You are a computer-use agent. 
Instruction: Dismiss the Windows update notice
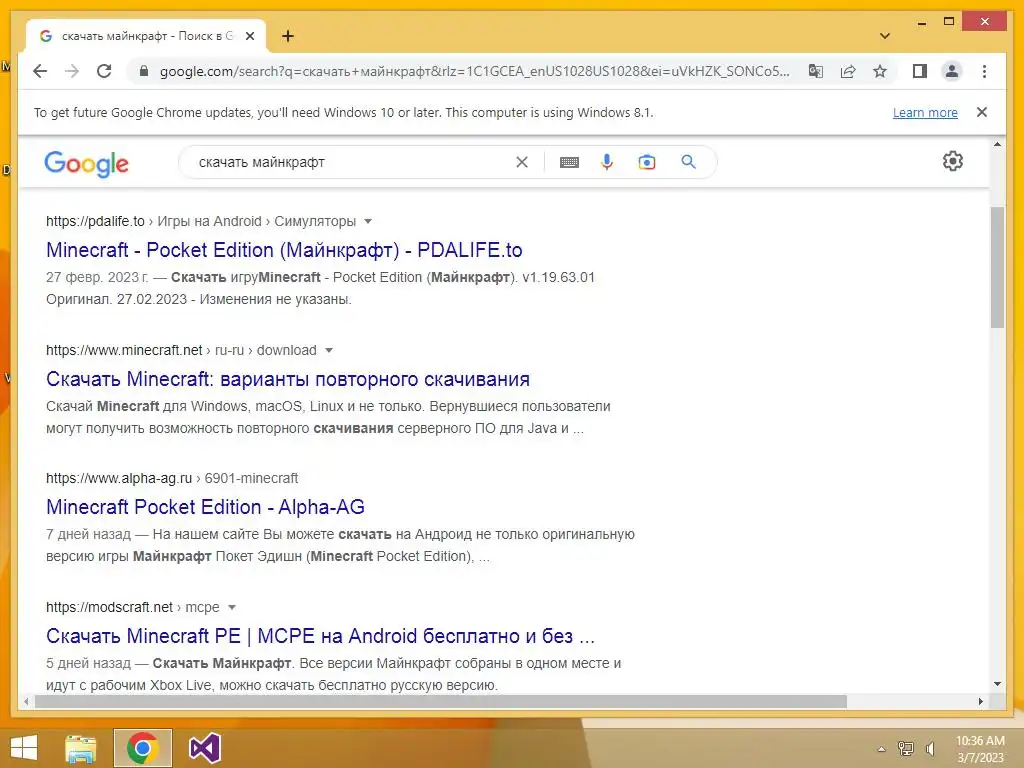(982, 112)
